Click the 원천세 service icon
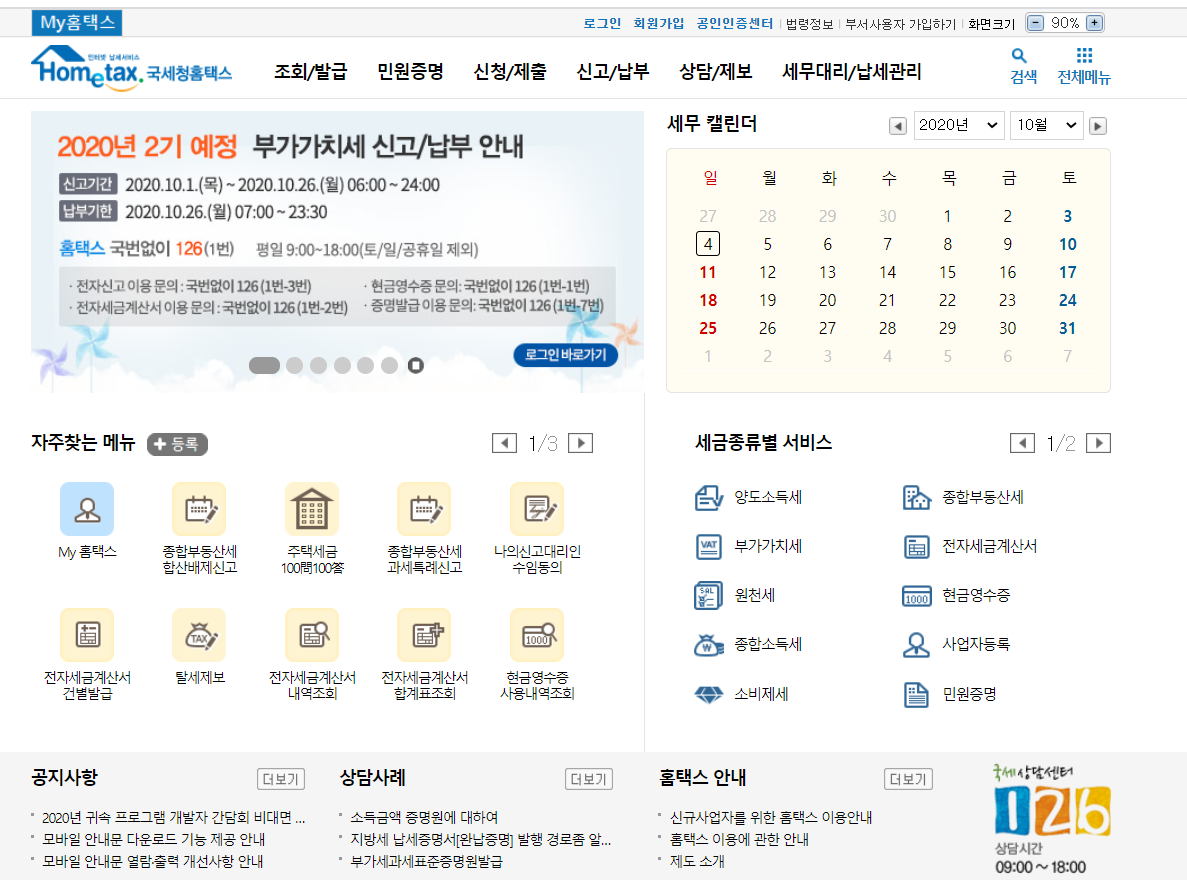The width and height of the screenshot is (1187, 880). click(709, 595)
